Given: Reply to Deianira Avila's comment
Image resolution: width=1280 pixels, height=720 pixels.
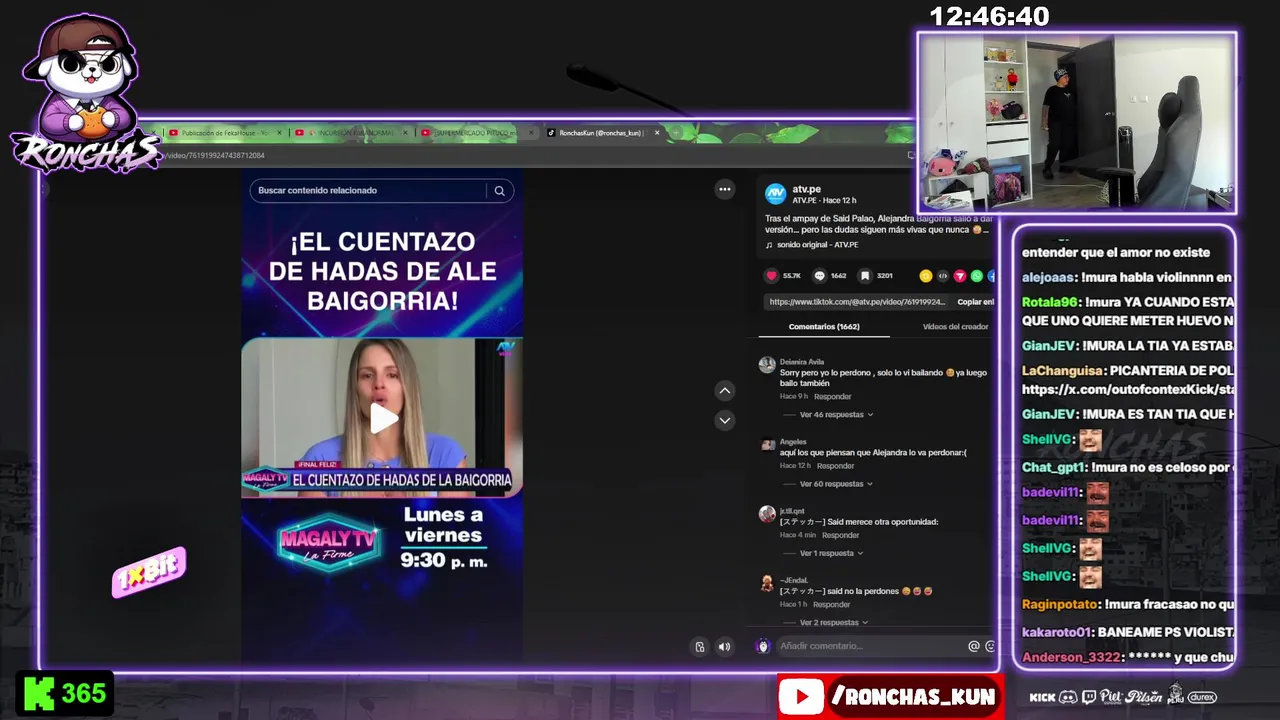Looking at the screenshot, I should [x=833, y=397].
